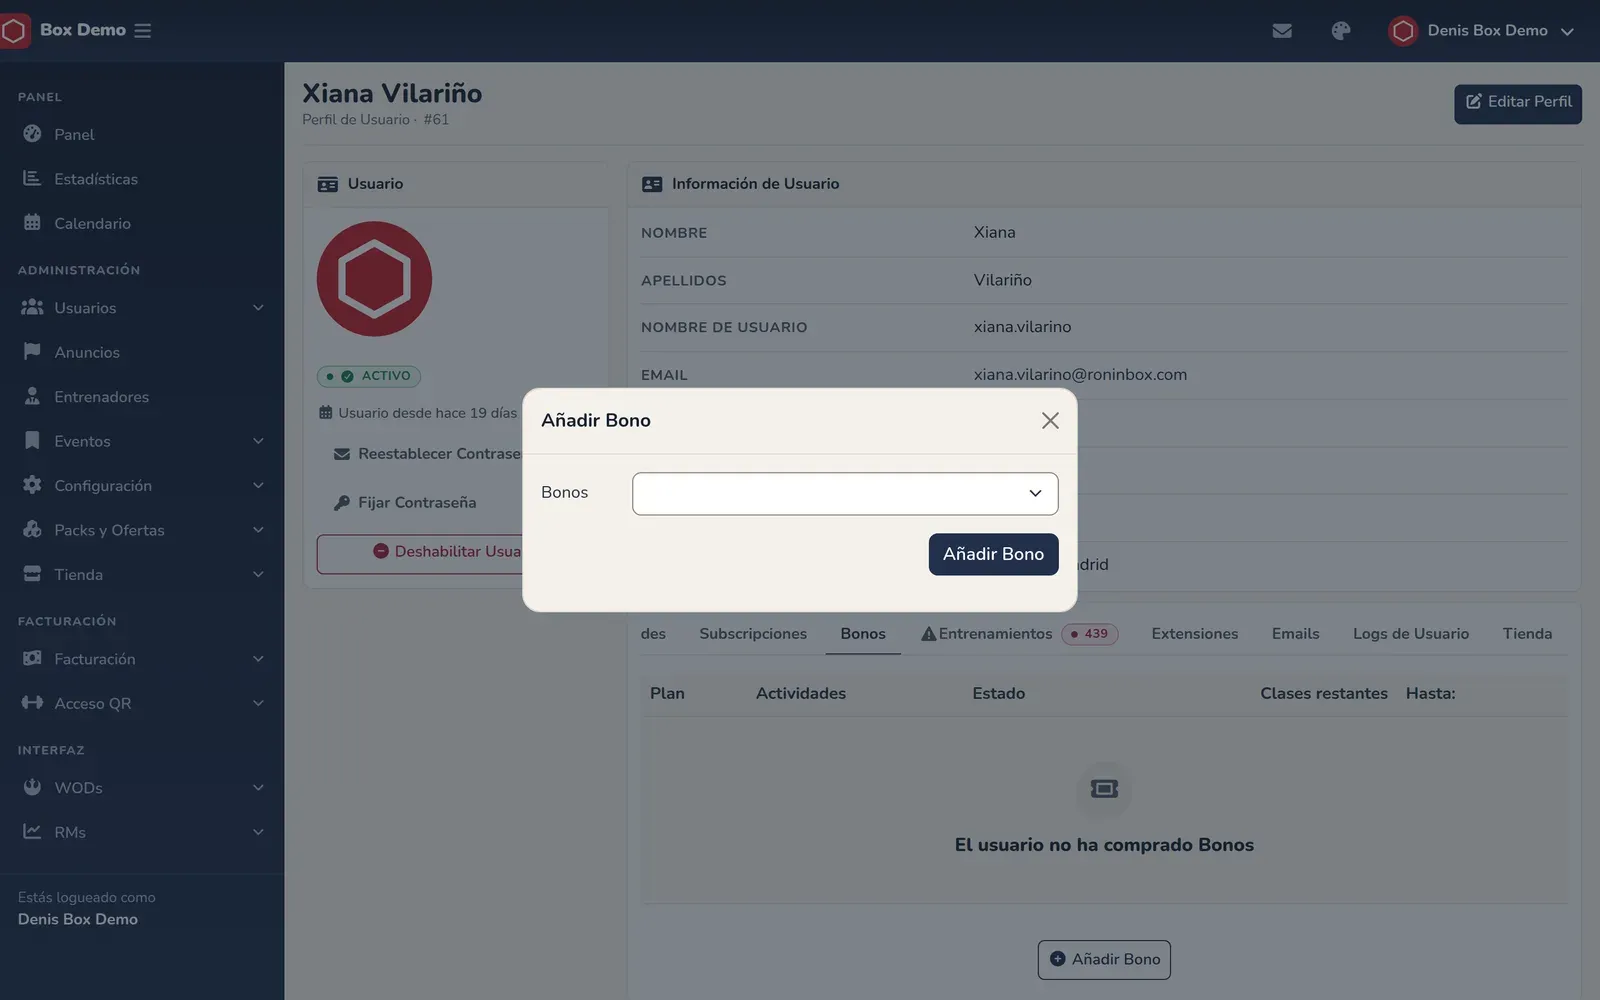The image size is (1600, 1000).
Task: Select the Bonos tab
Action: (863, 634)
